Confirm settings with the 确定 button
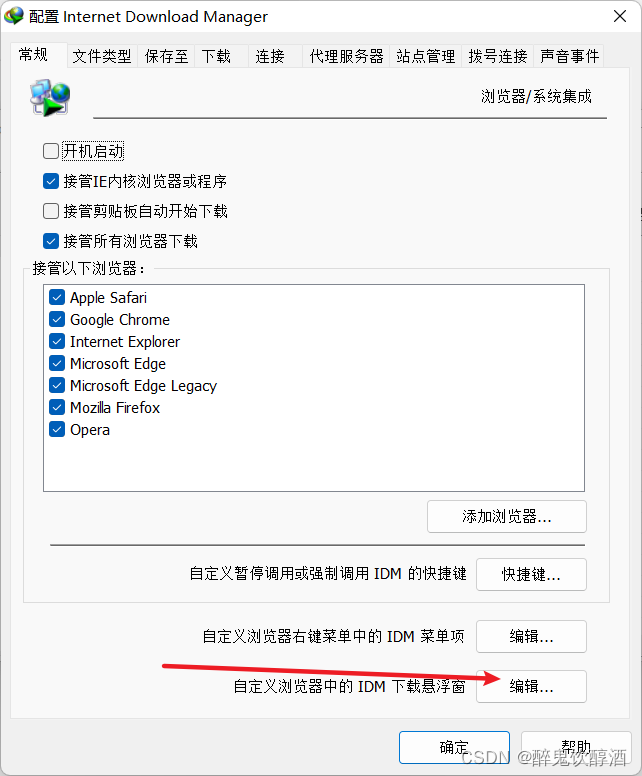This screenshot has height=776, width=642. [x=454, y=747]
